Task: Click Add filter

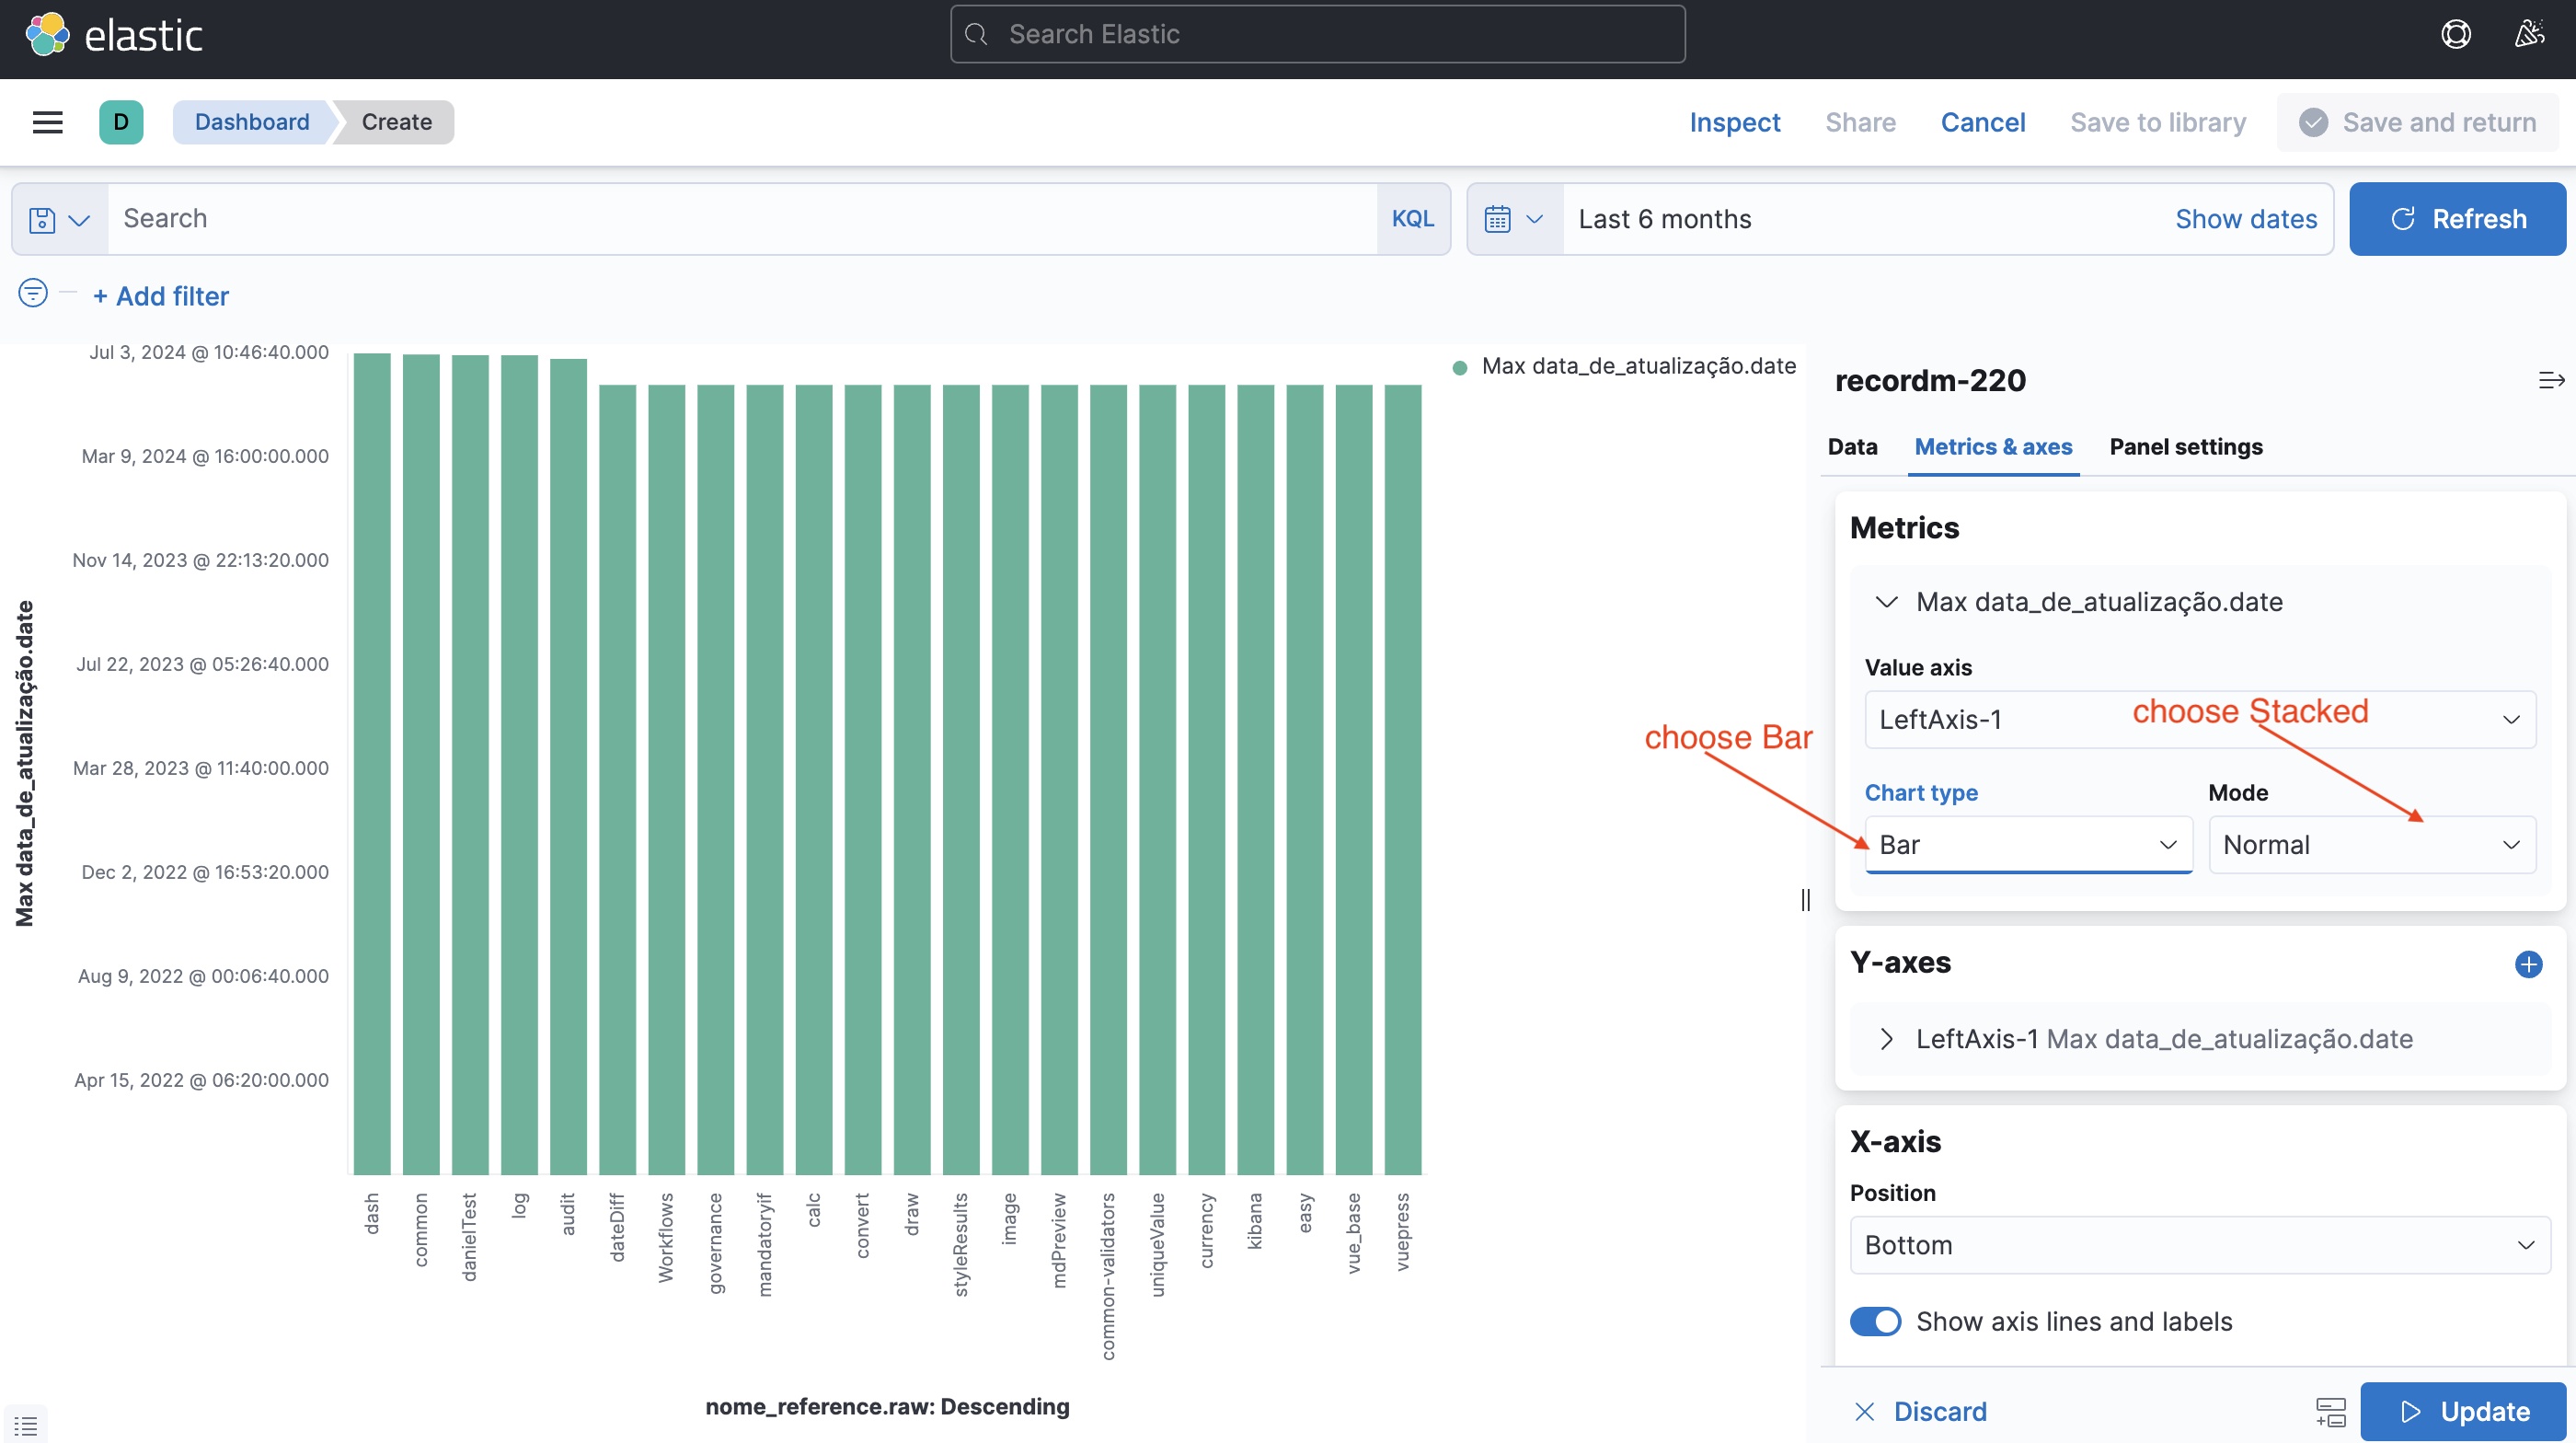Action: coord(161,296)
